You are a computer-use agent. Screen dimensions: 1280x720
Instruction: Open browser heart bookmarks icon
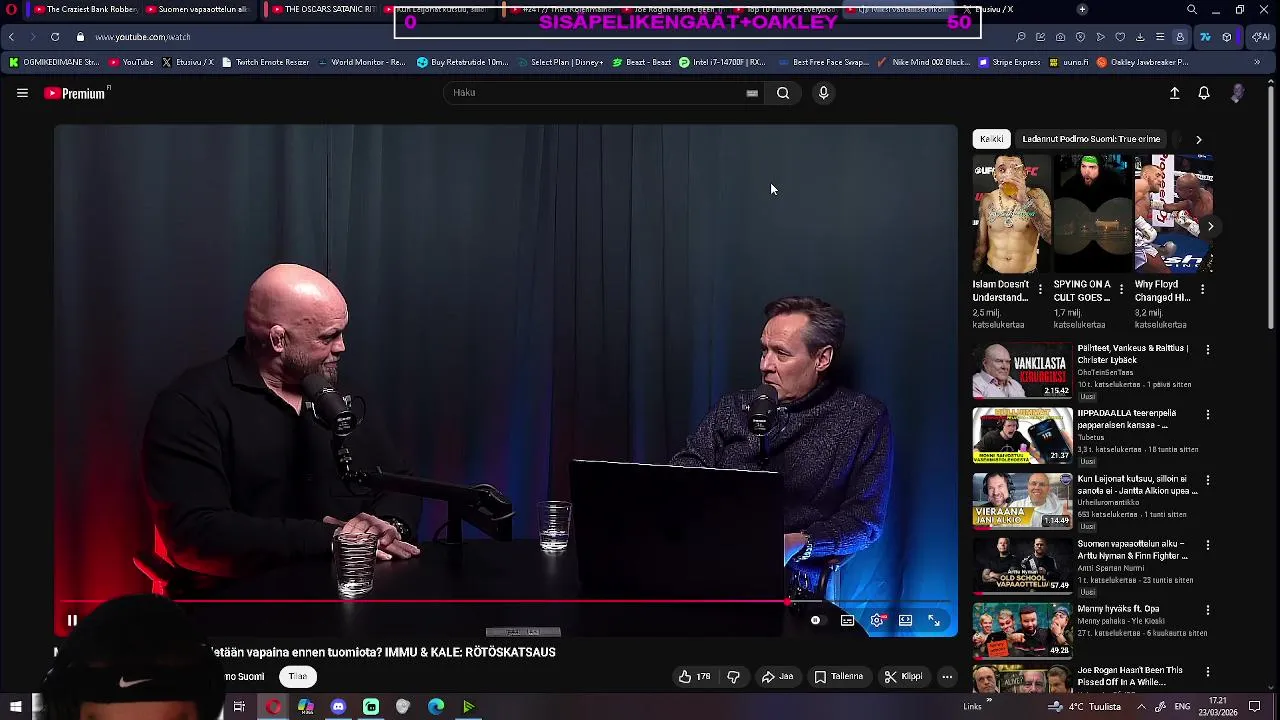click(1120, 37)
